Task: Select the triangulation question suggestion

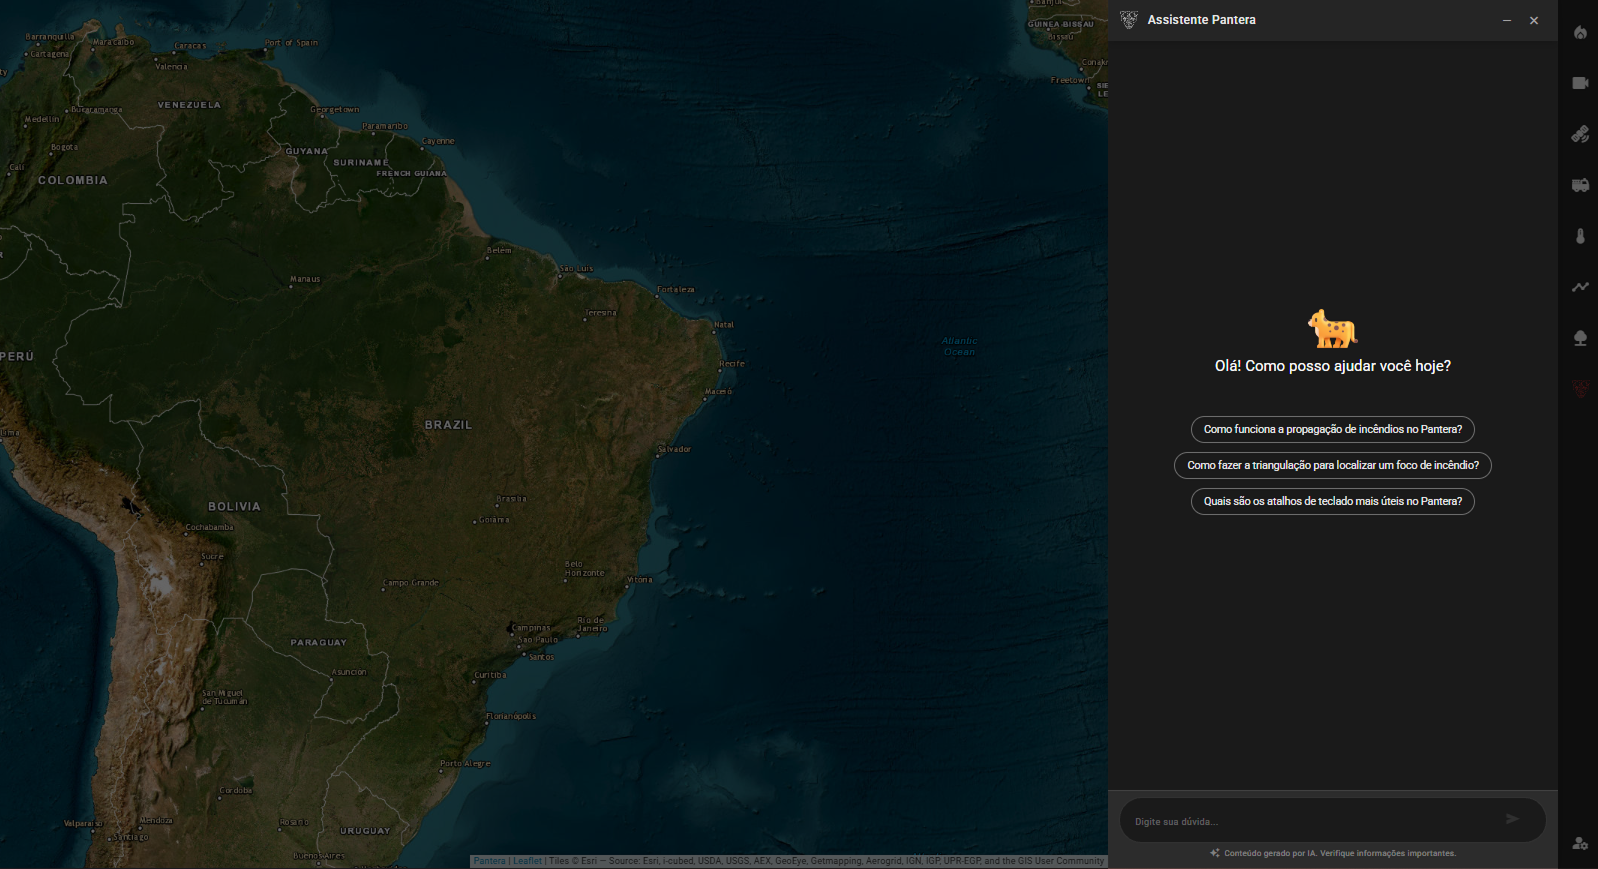Action: (1332, 465)
